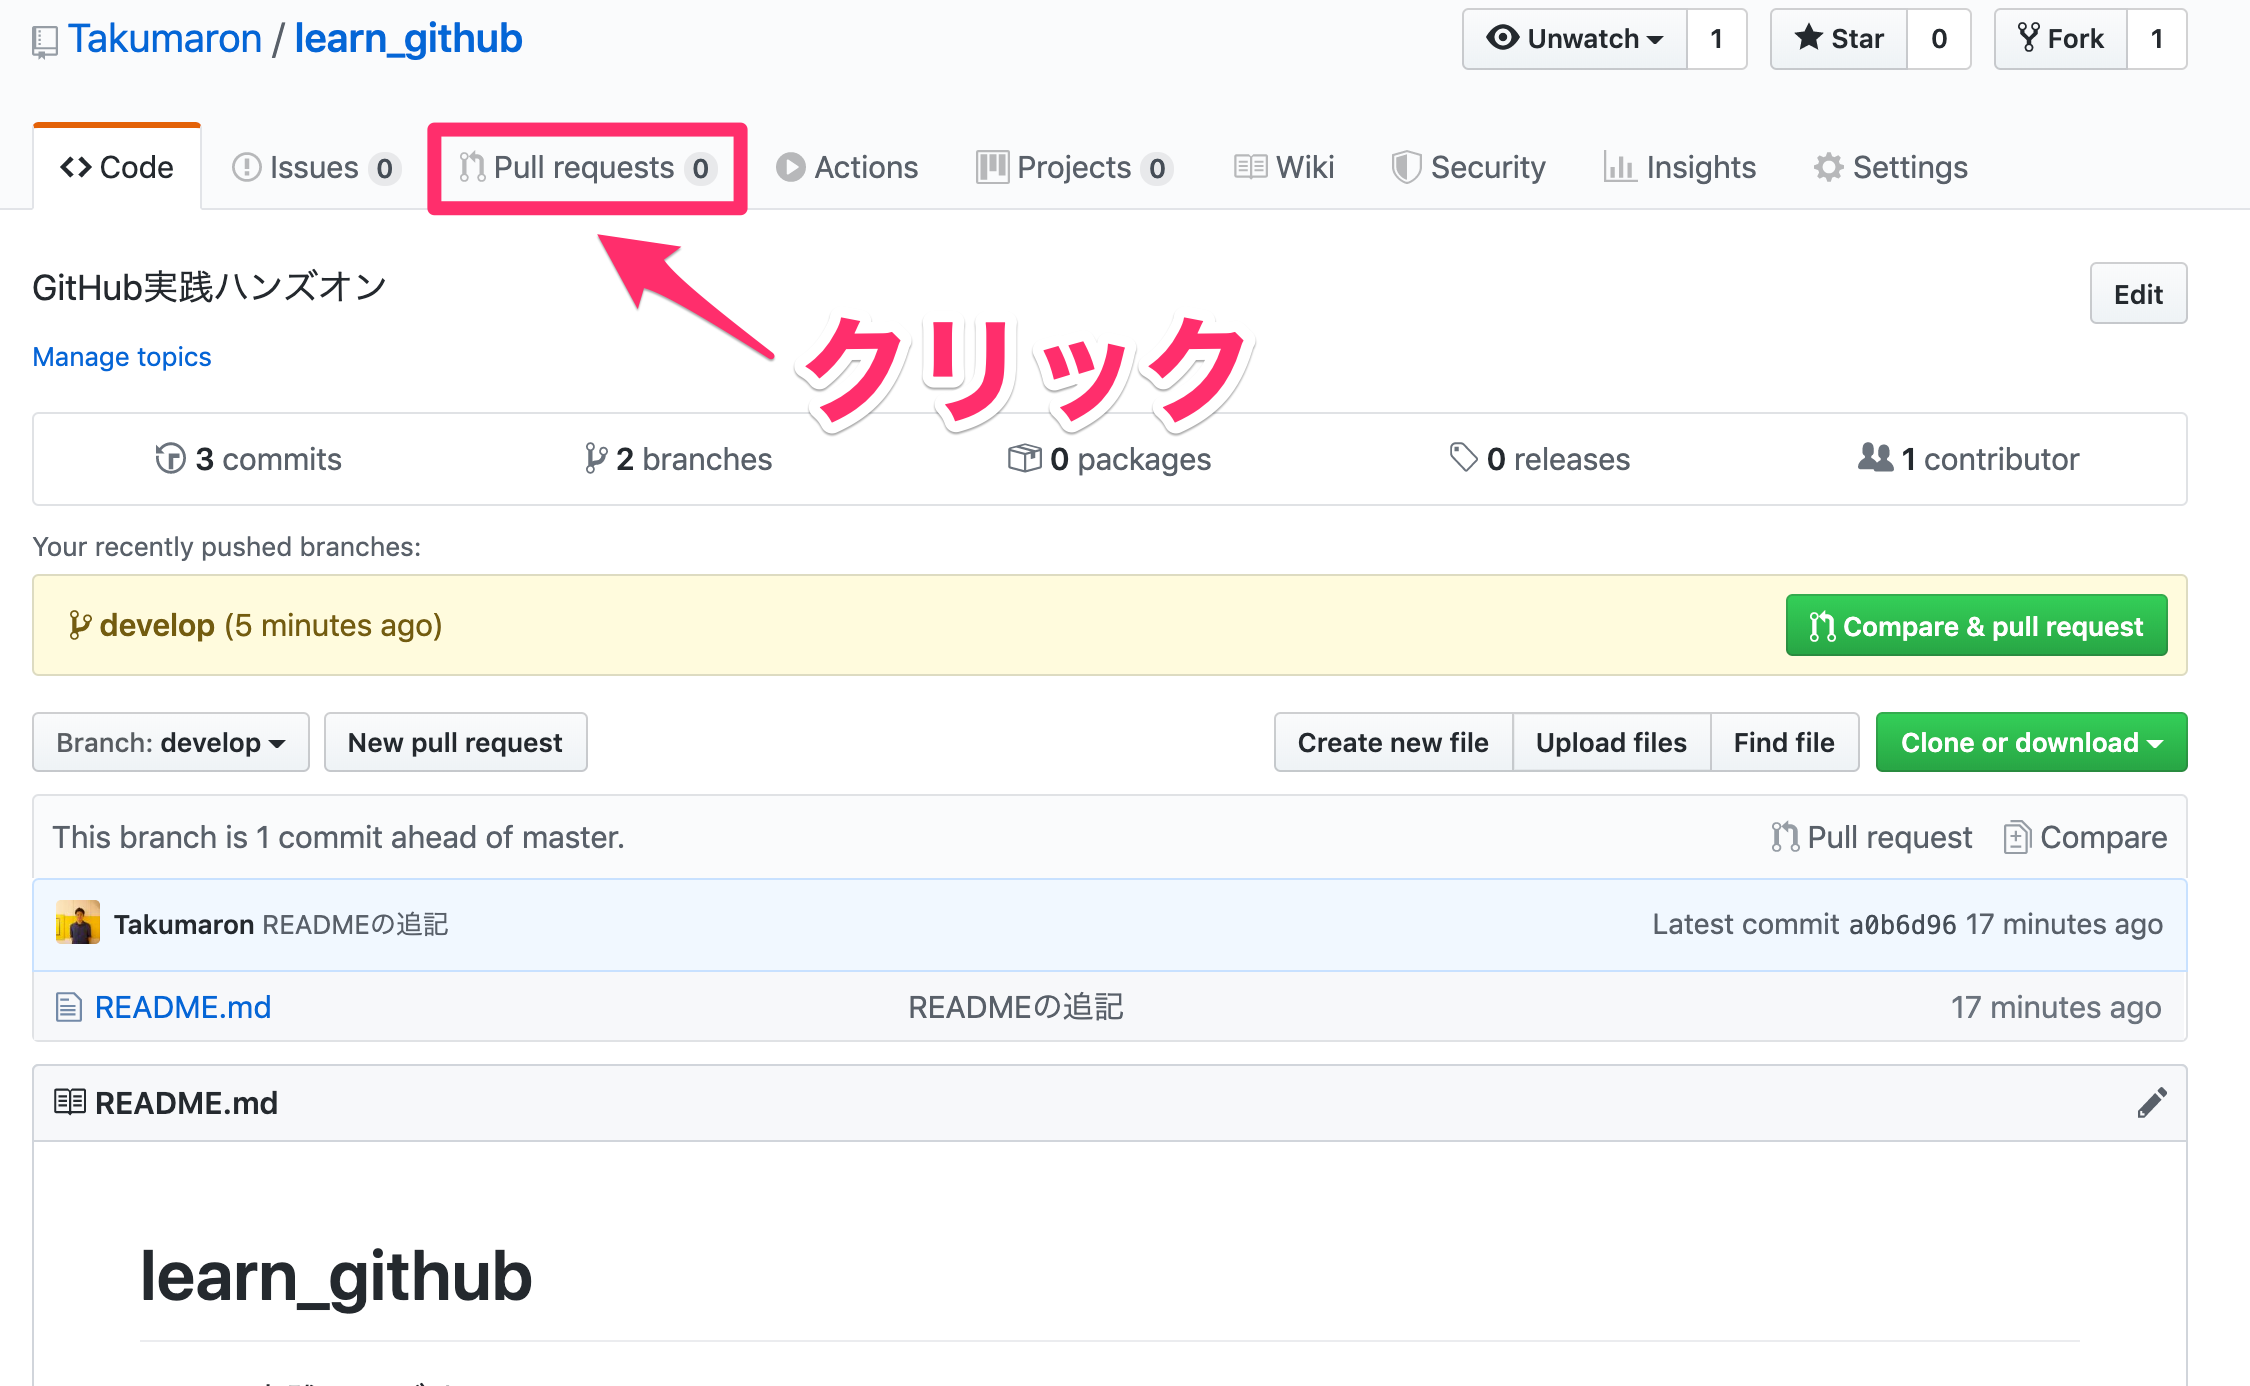View the 0 packages page
The height and width of the screenshot is (1386, 2250).
pyautogui.click(x=1110, y=459)
